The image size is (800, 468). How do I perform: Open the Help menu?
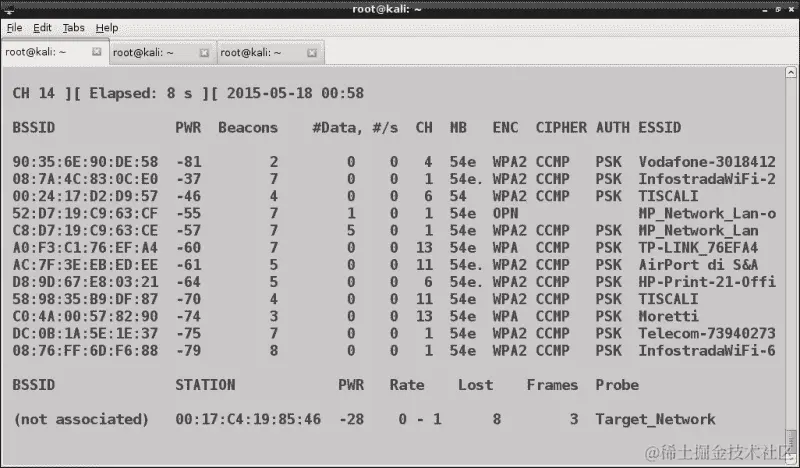(107, 28)
